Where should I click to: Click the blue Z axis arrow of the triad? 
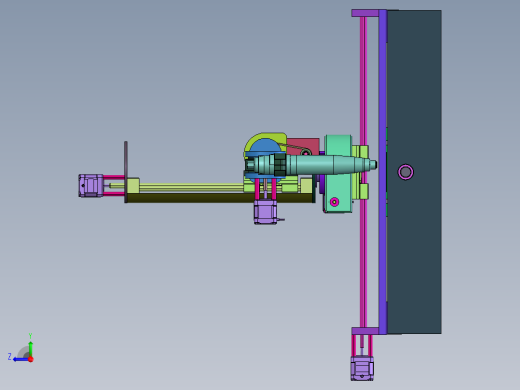pos(20,360)
